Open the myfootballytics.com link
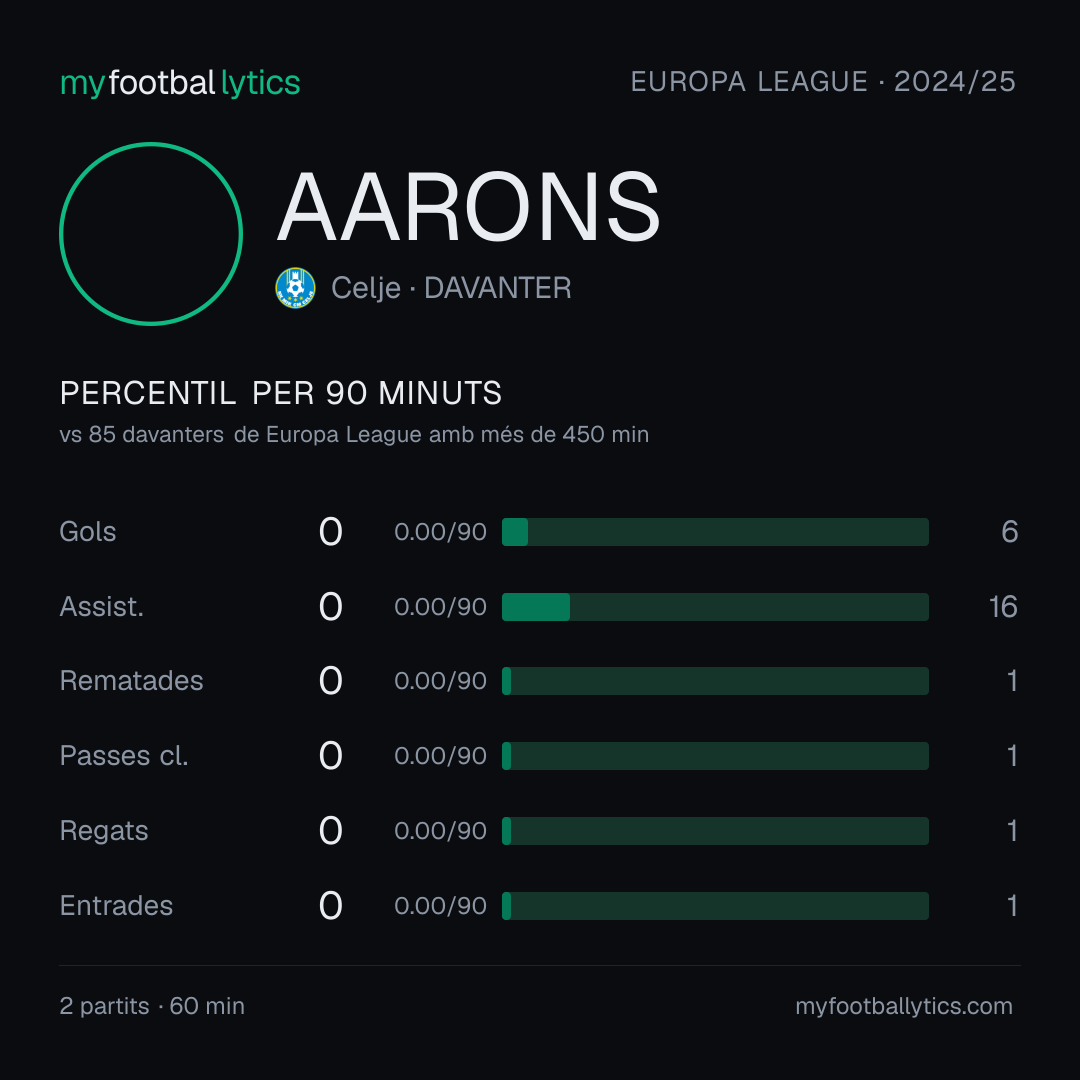Image resolution: width=1080 pixels, height=1080 pixels. pyautogui.click(x=904, y=1006)
